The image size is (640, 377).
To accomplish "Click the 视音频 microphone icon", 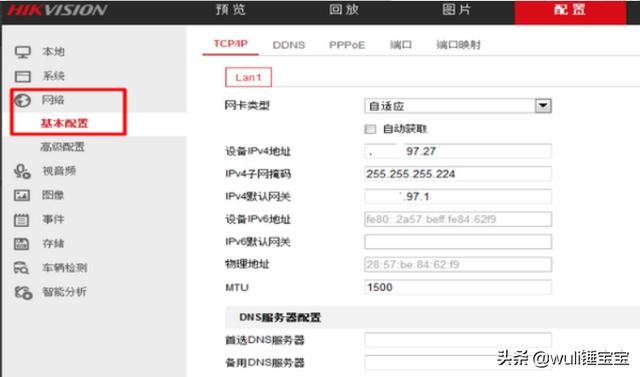I will (x=22, y=171).
